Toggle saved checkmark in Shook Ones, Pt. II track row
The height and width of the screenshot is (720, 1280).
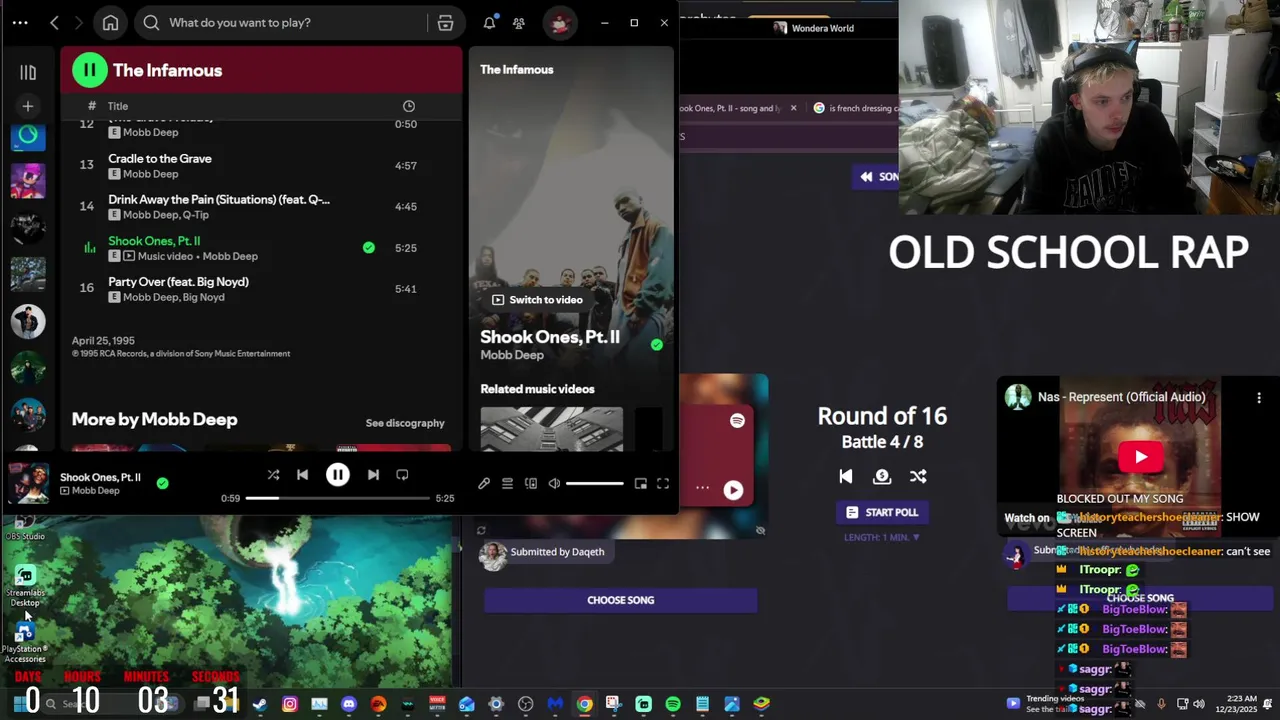tap(369, 248)
